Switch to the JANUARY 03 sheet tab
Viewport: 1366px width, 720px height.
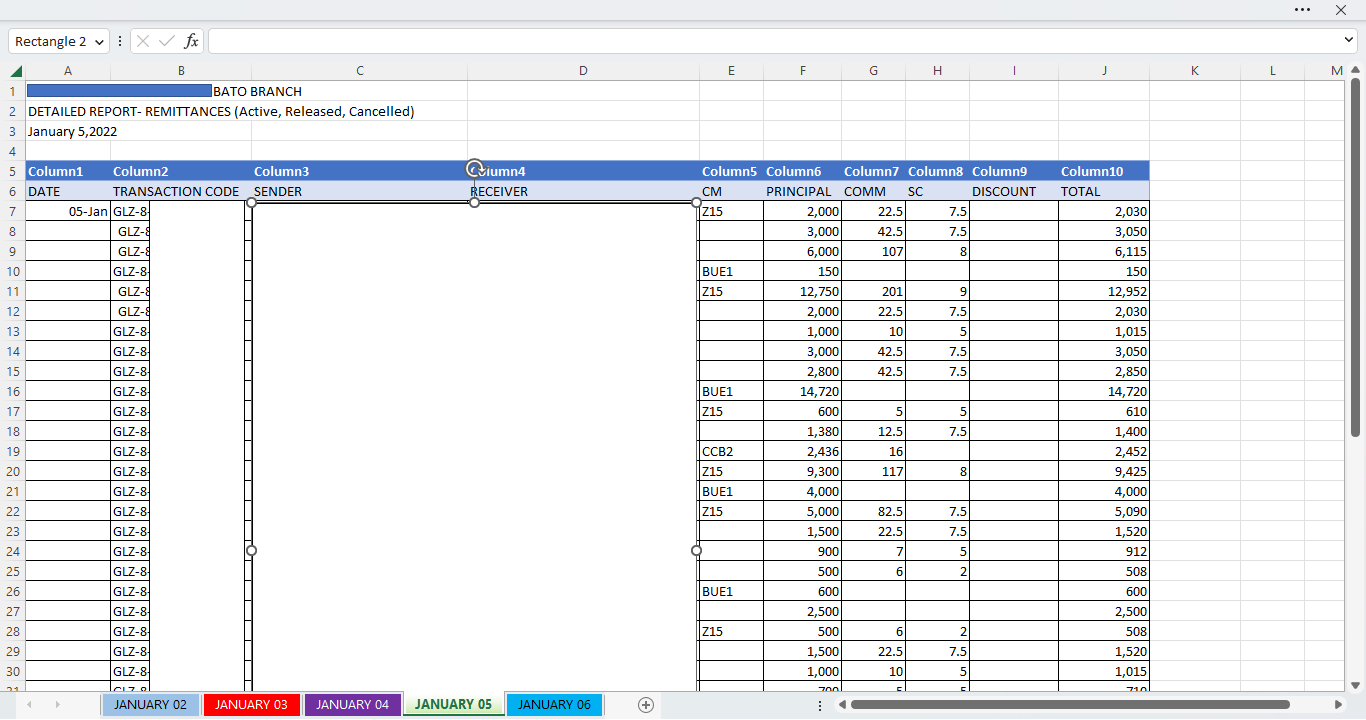point(251,705)
